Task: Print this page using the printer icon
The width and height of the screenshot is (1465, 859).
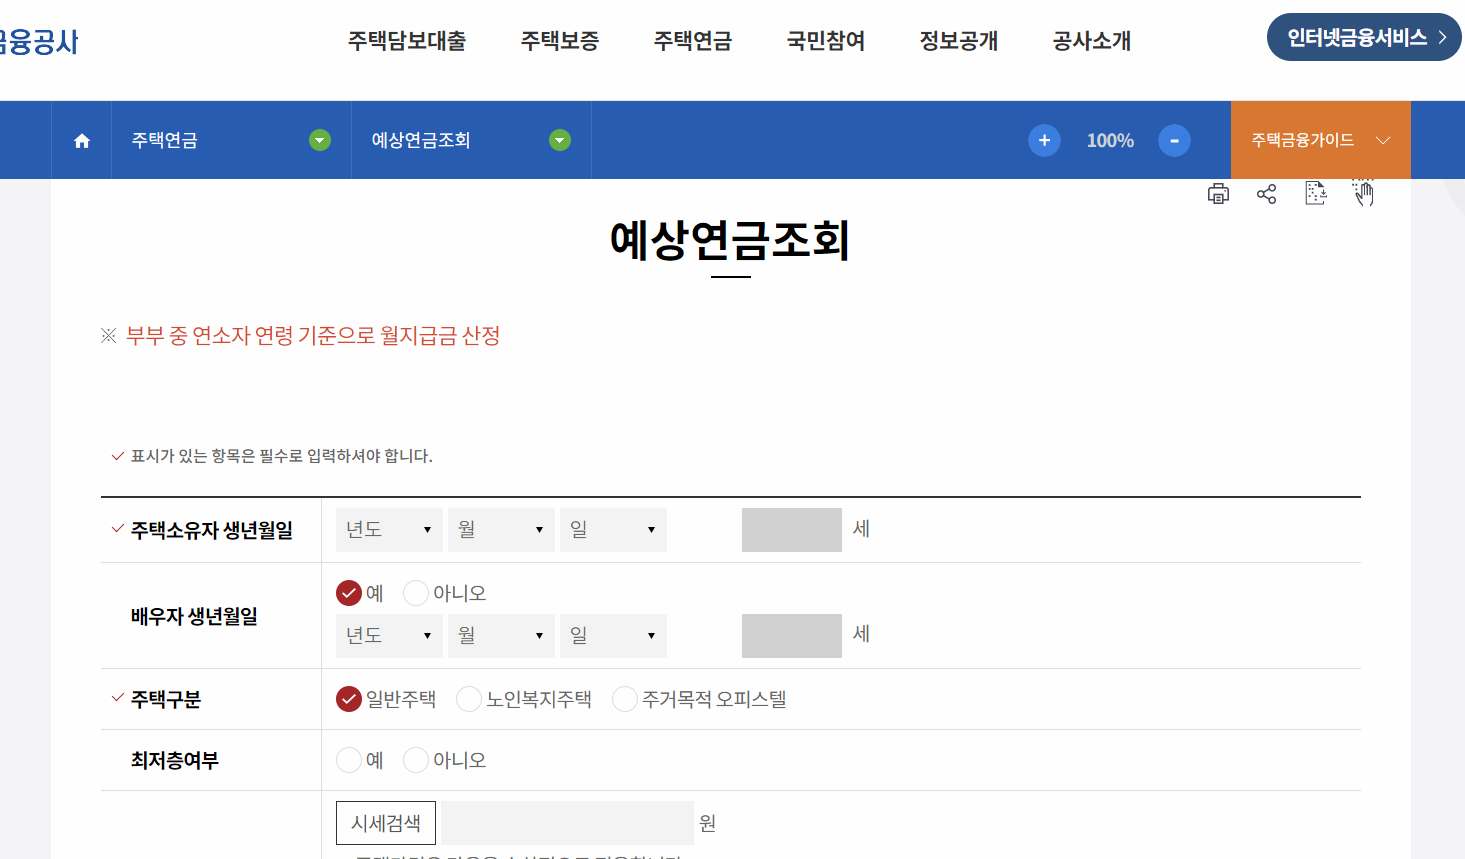Action: coord(1218,193)
